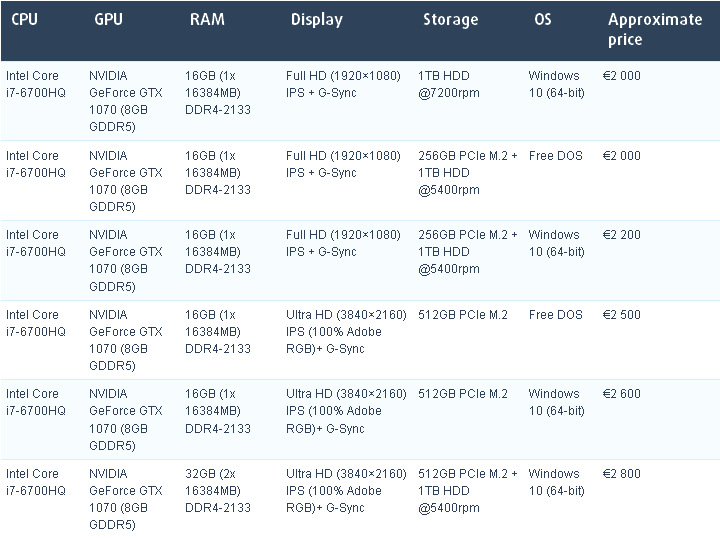Click the Storage column header
This screenshot has width=720, height=538.
point(450,19)
